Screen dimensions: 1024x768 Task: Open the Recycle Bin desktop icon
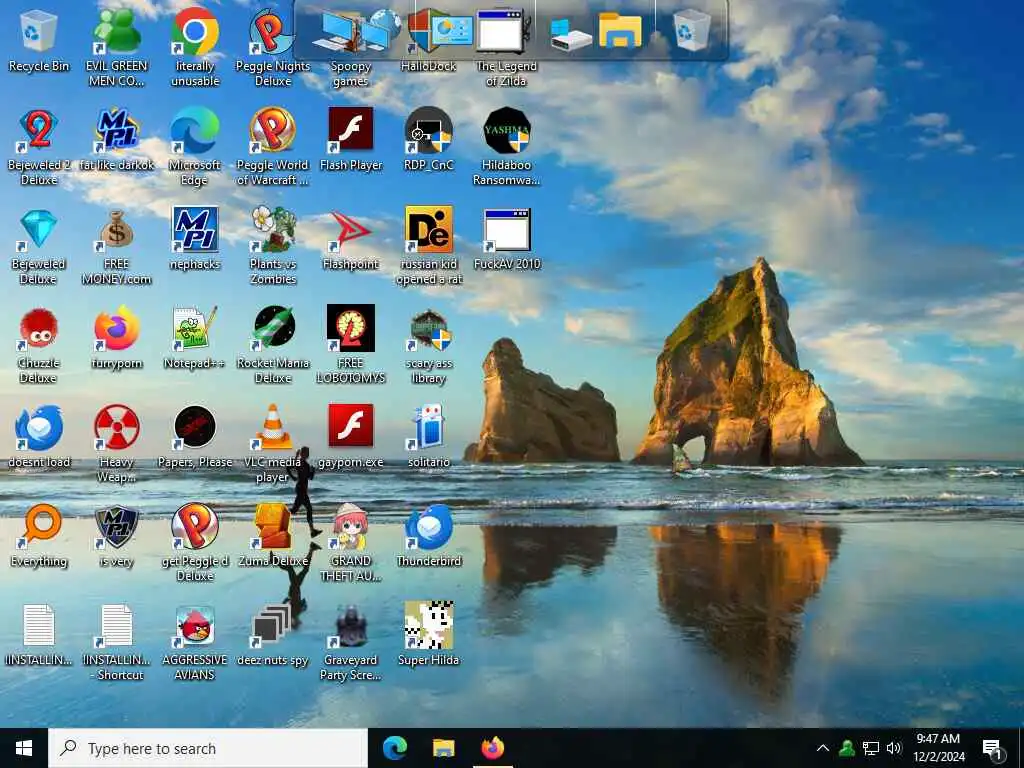(x=39, y=40)
